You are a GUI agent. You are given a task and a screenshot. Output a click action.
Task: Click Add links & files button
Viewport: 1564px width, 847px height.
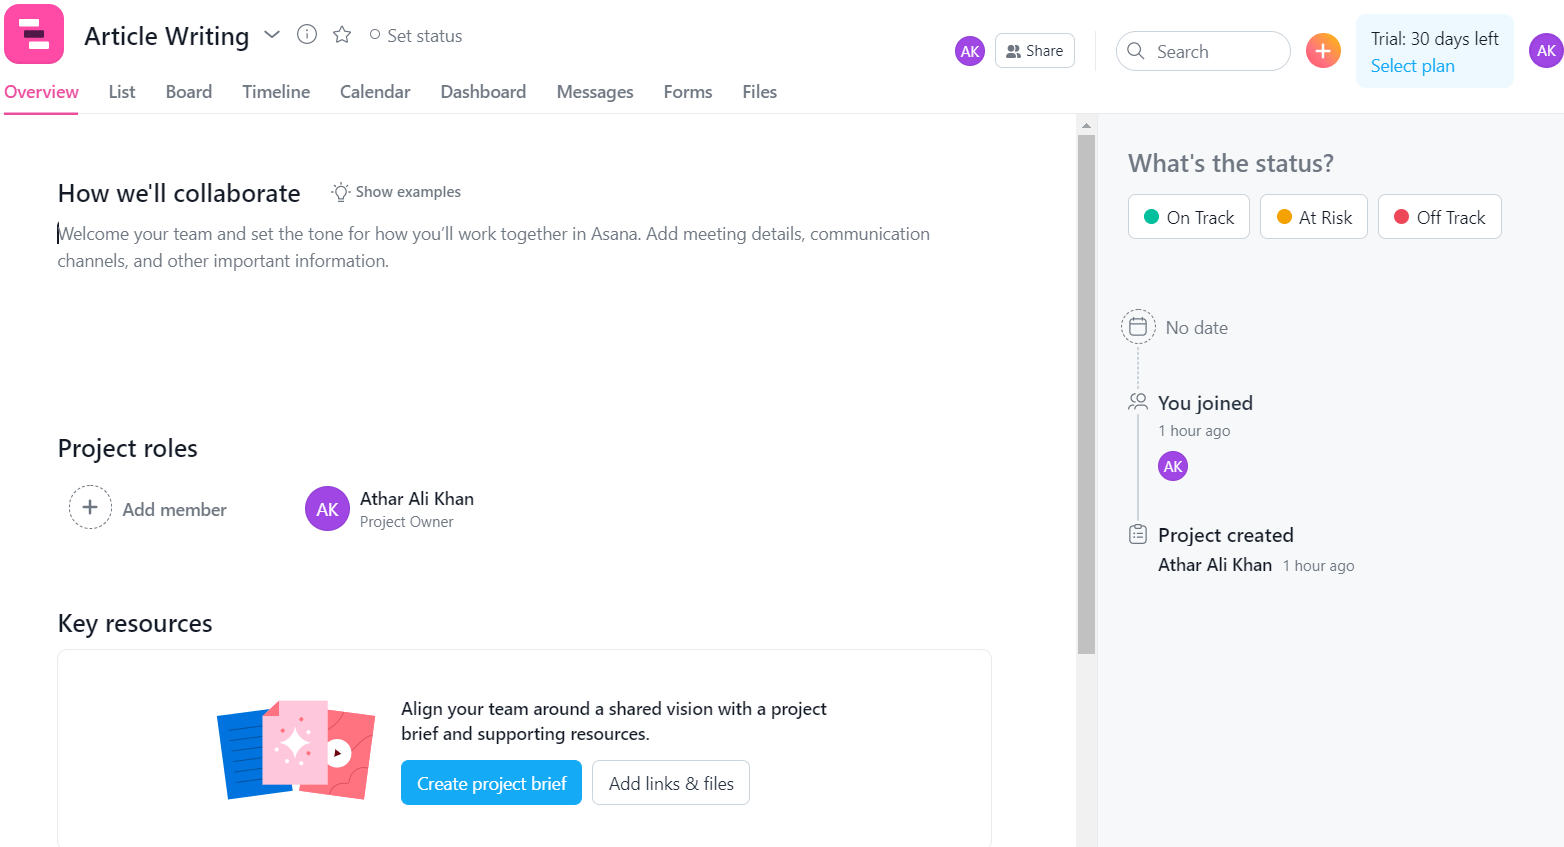[x=671, y=783]
